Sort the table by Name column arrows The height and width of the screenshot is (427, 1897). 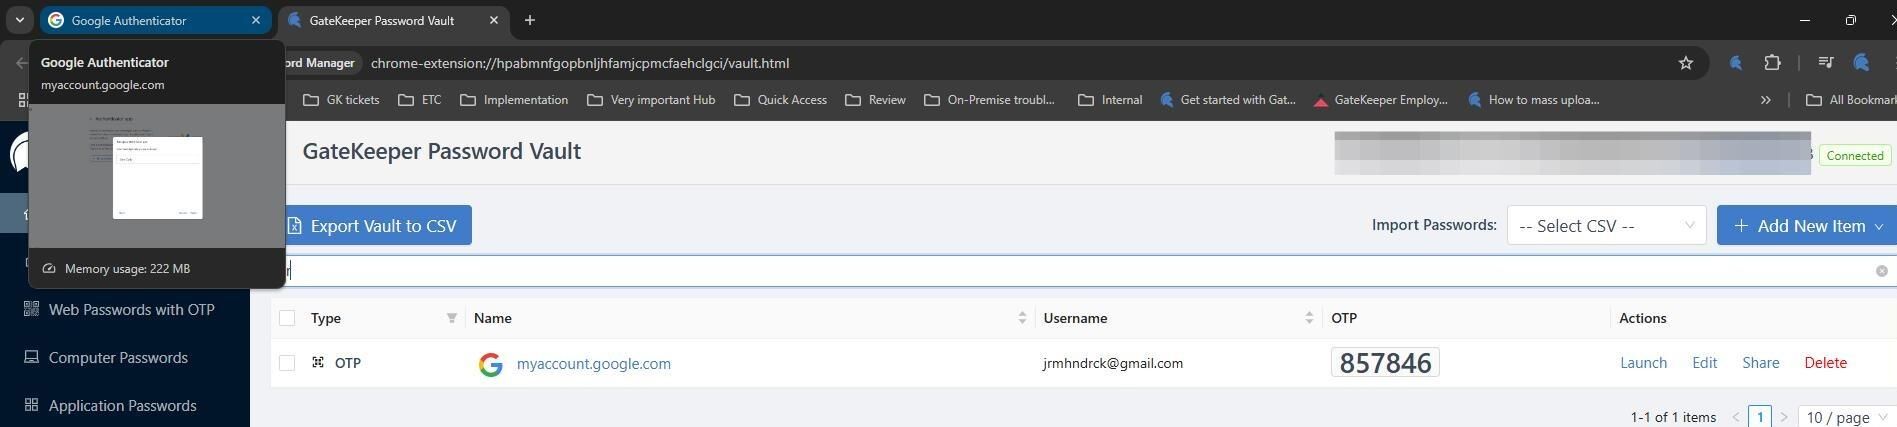pyautogui.click(x=1022, y=318)
